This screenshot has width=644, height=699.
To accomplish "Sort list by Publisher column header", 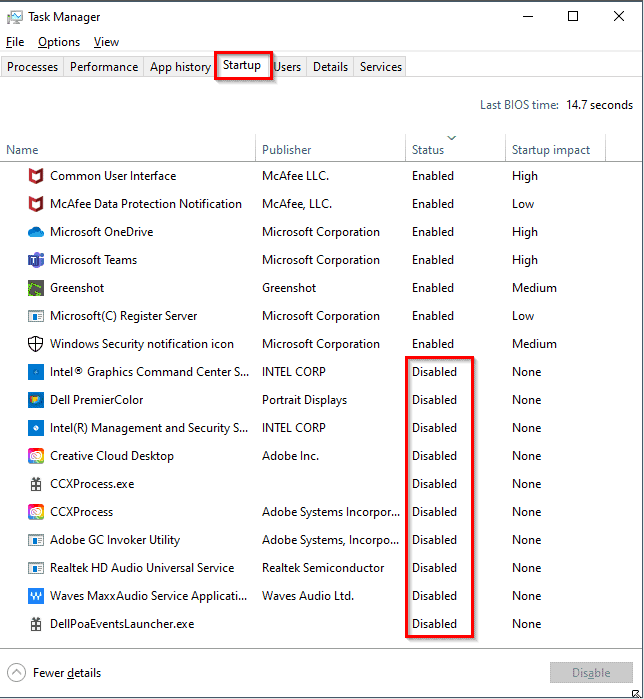I will [x=330, y=150].
